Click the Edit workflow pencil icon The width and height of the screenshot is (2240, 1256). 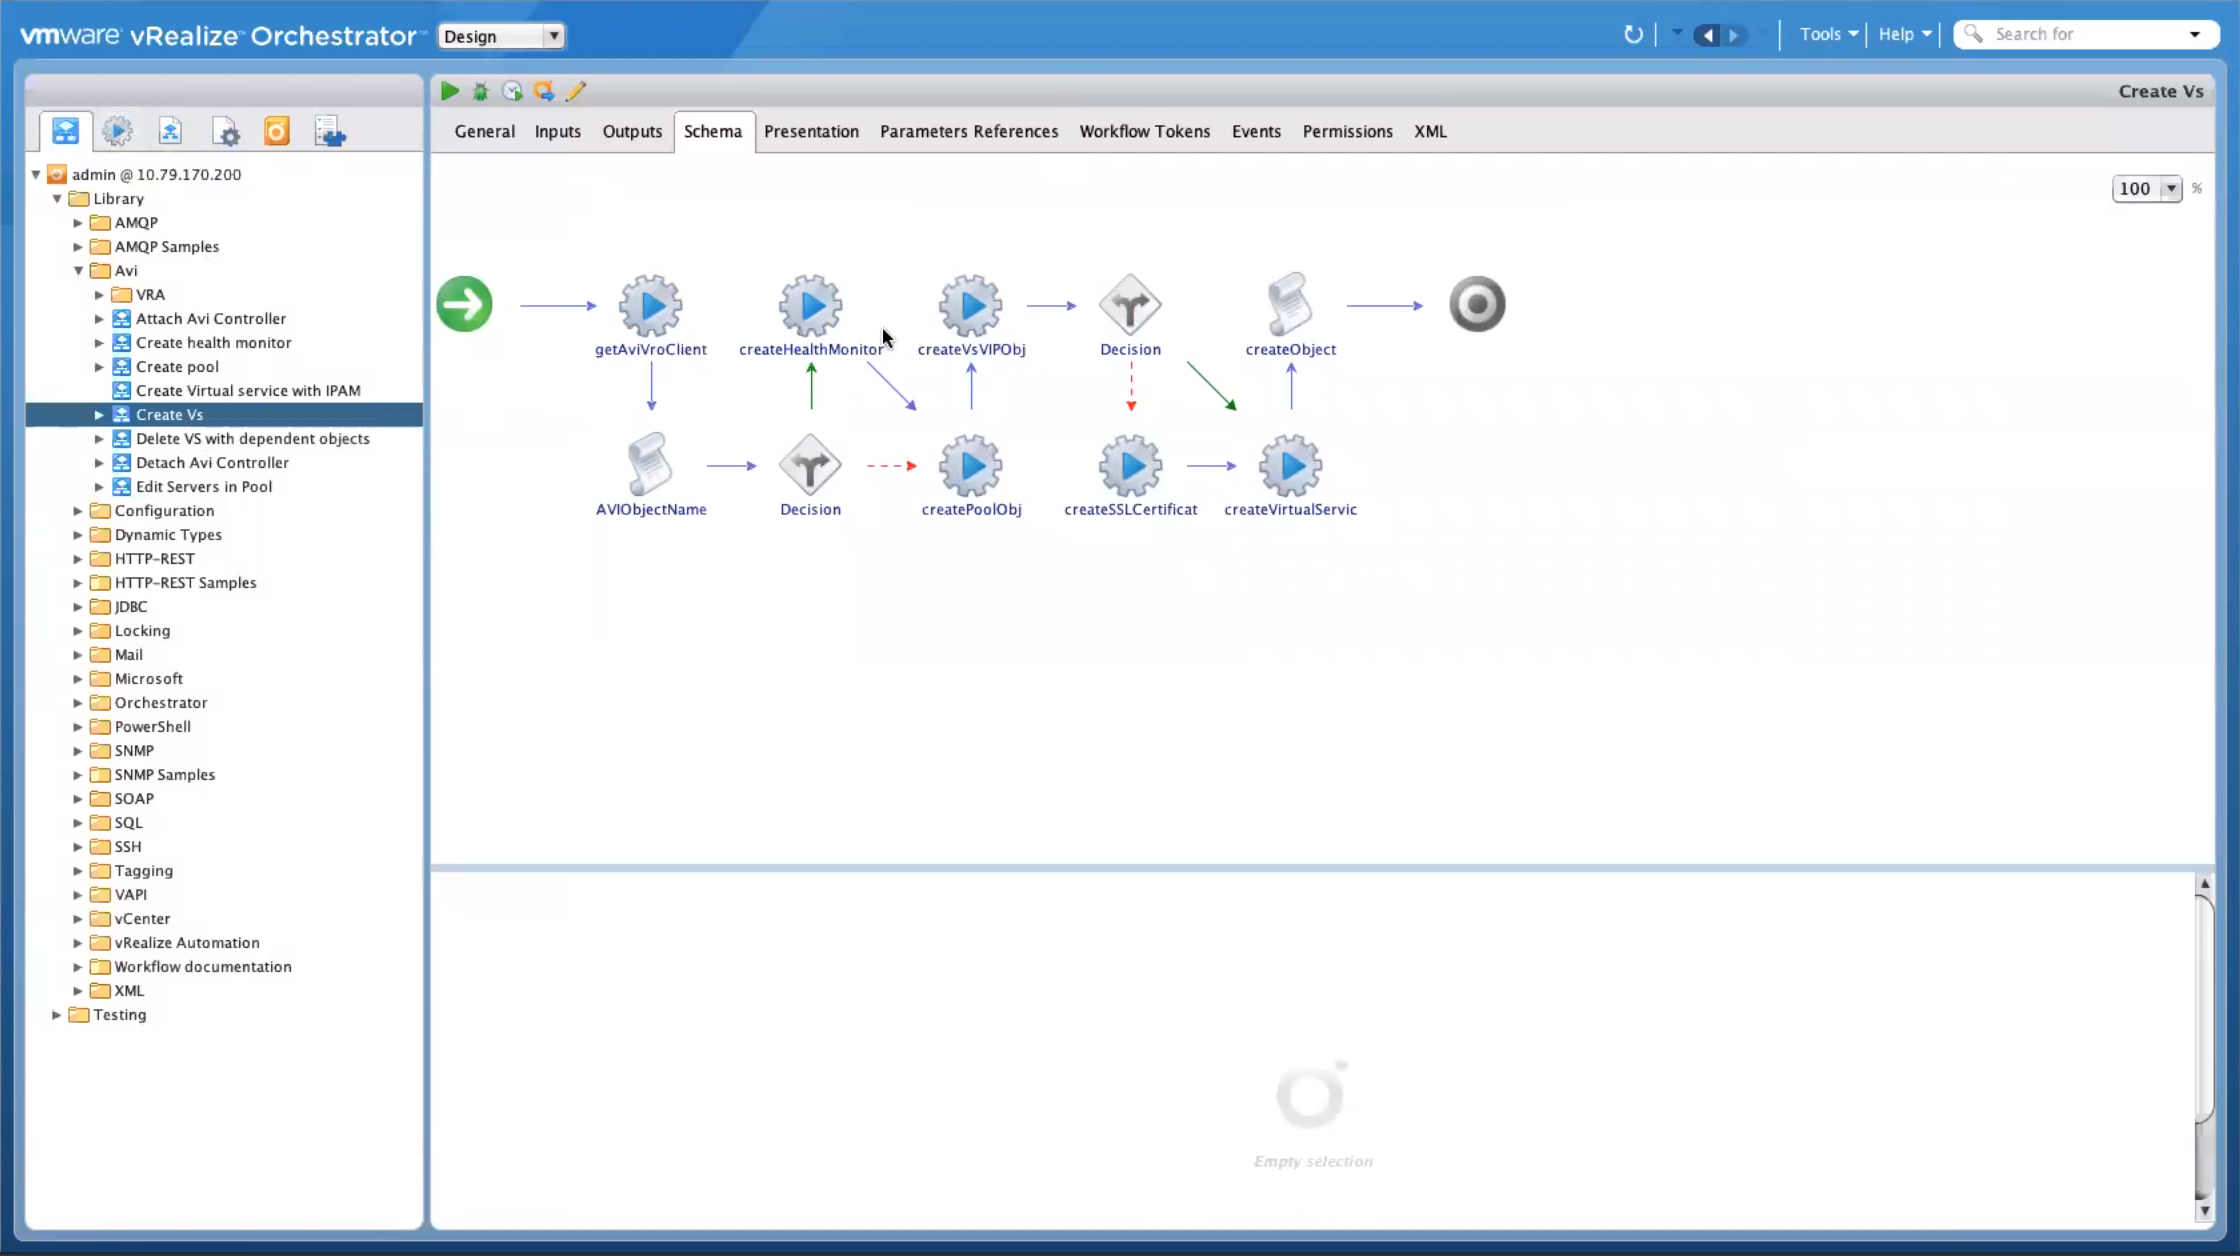click(x=576, y=91)
